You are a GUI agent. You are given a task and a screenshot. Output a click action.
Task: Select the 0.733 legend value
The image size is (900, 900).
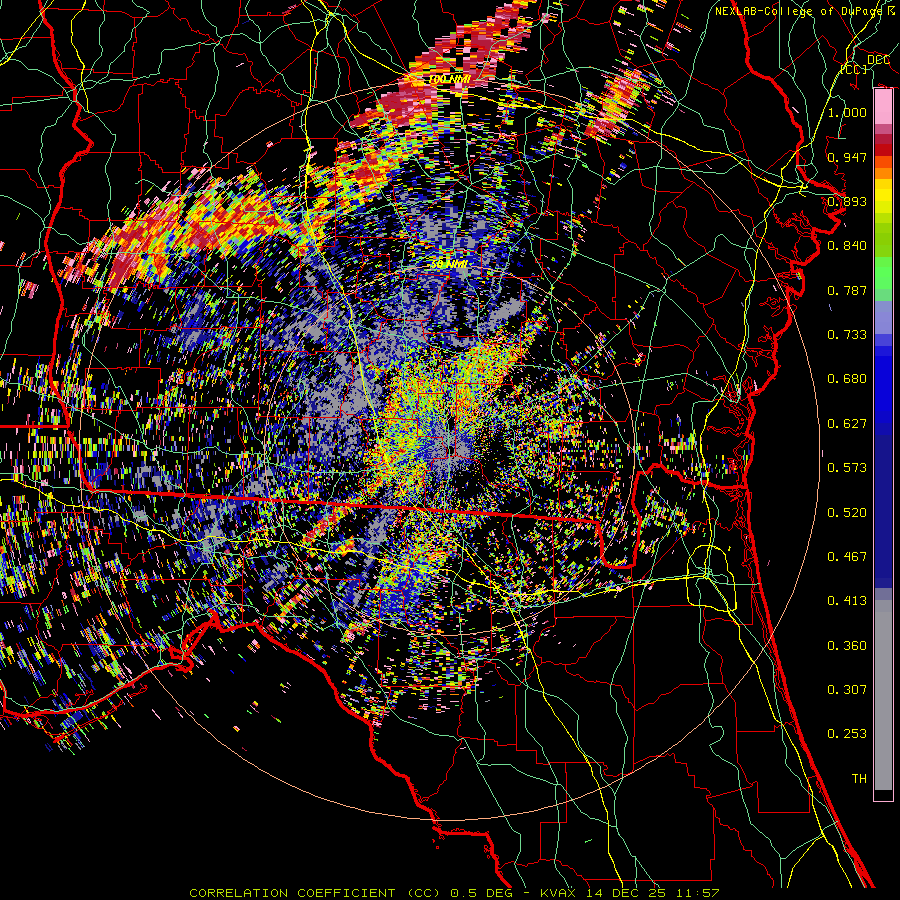847,335
